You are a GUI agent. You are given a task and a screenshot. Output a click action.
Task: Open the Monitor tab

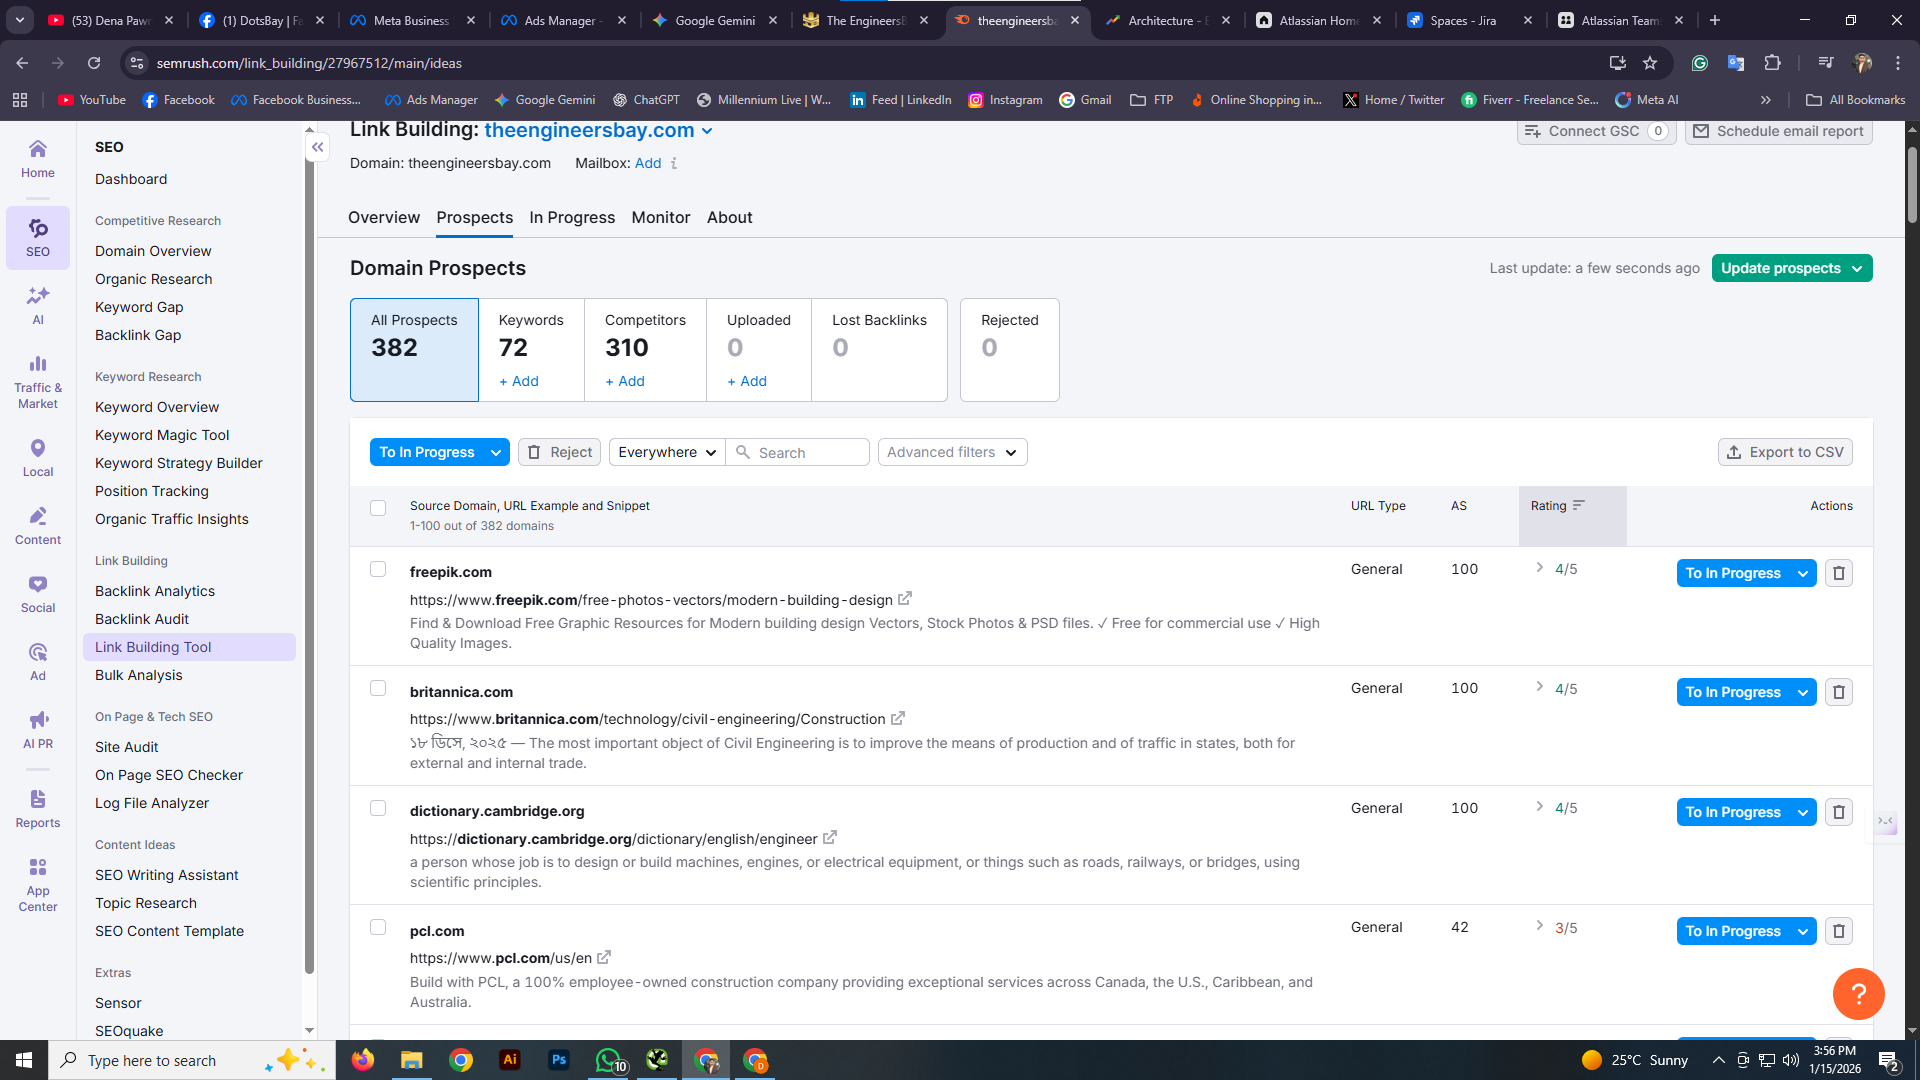point(660,217)
